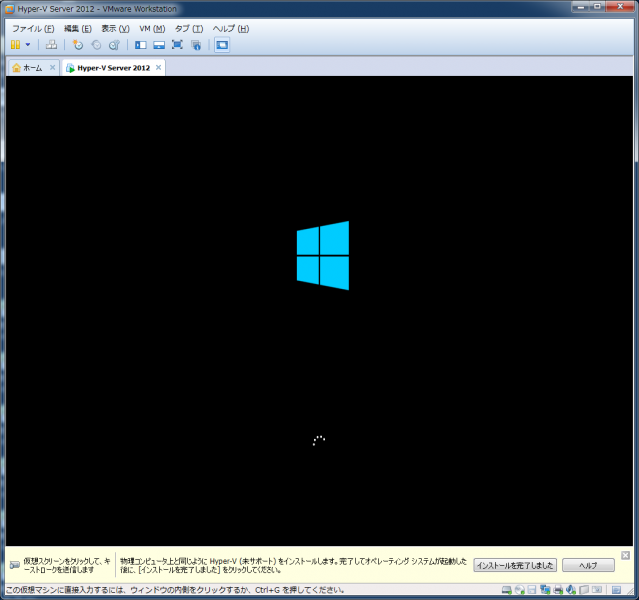The width and height of the screenshot is (639, 600).
Task: Send Ctrl+Alt+Del using the toolbar icon
Action: [x=51, y=44]
